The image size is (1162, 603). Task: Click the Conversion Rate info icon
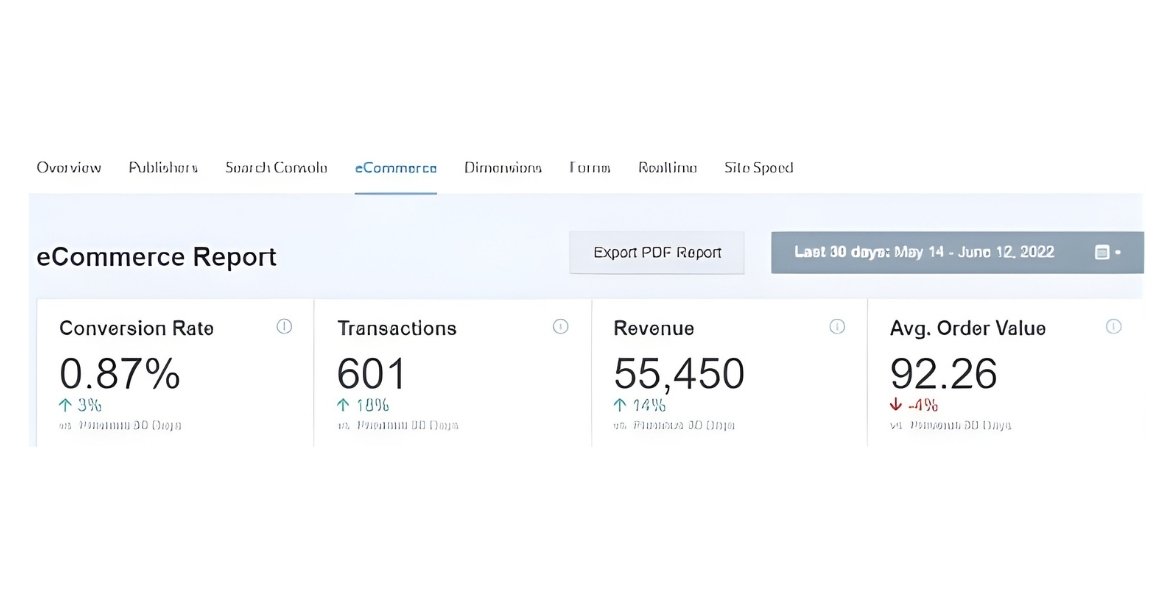[x=284, y=326]
